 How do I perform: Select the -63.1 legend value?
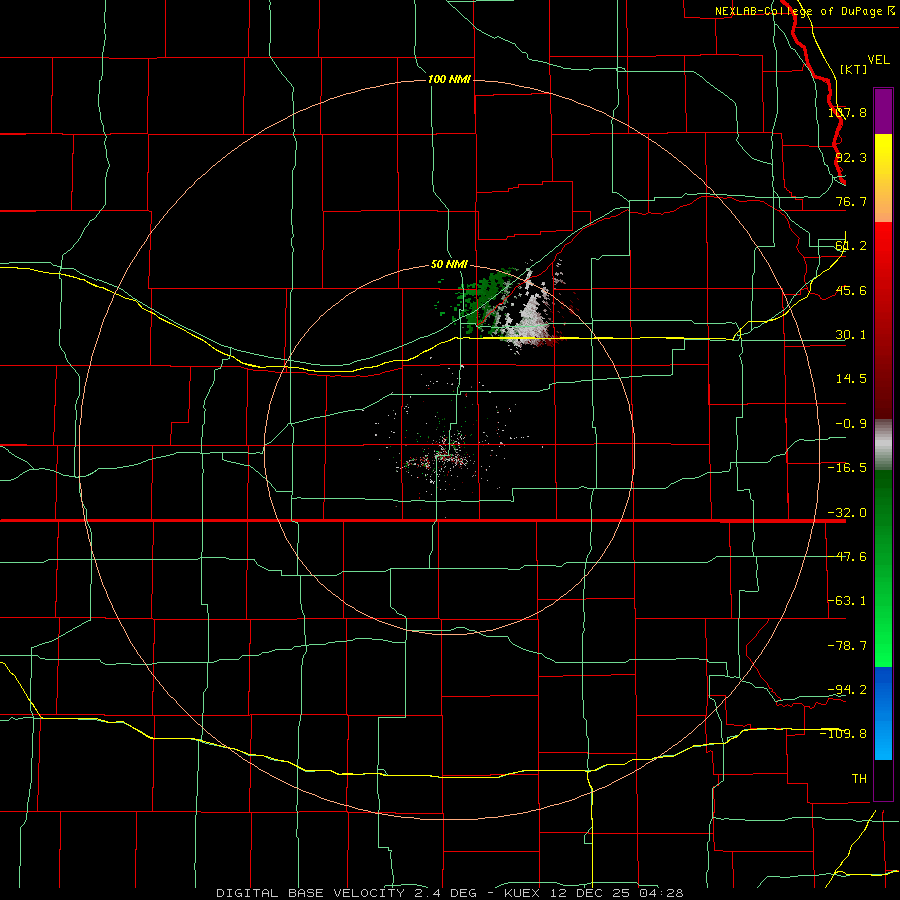[x=847, y=601]
